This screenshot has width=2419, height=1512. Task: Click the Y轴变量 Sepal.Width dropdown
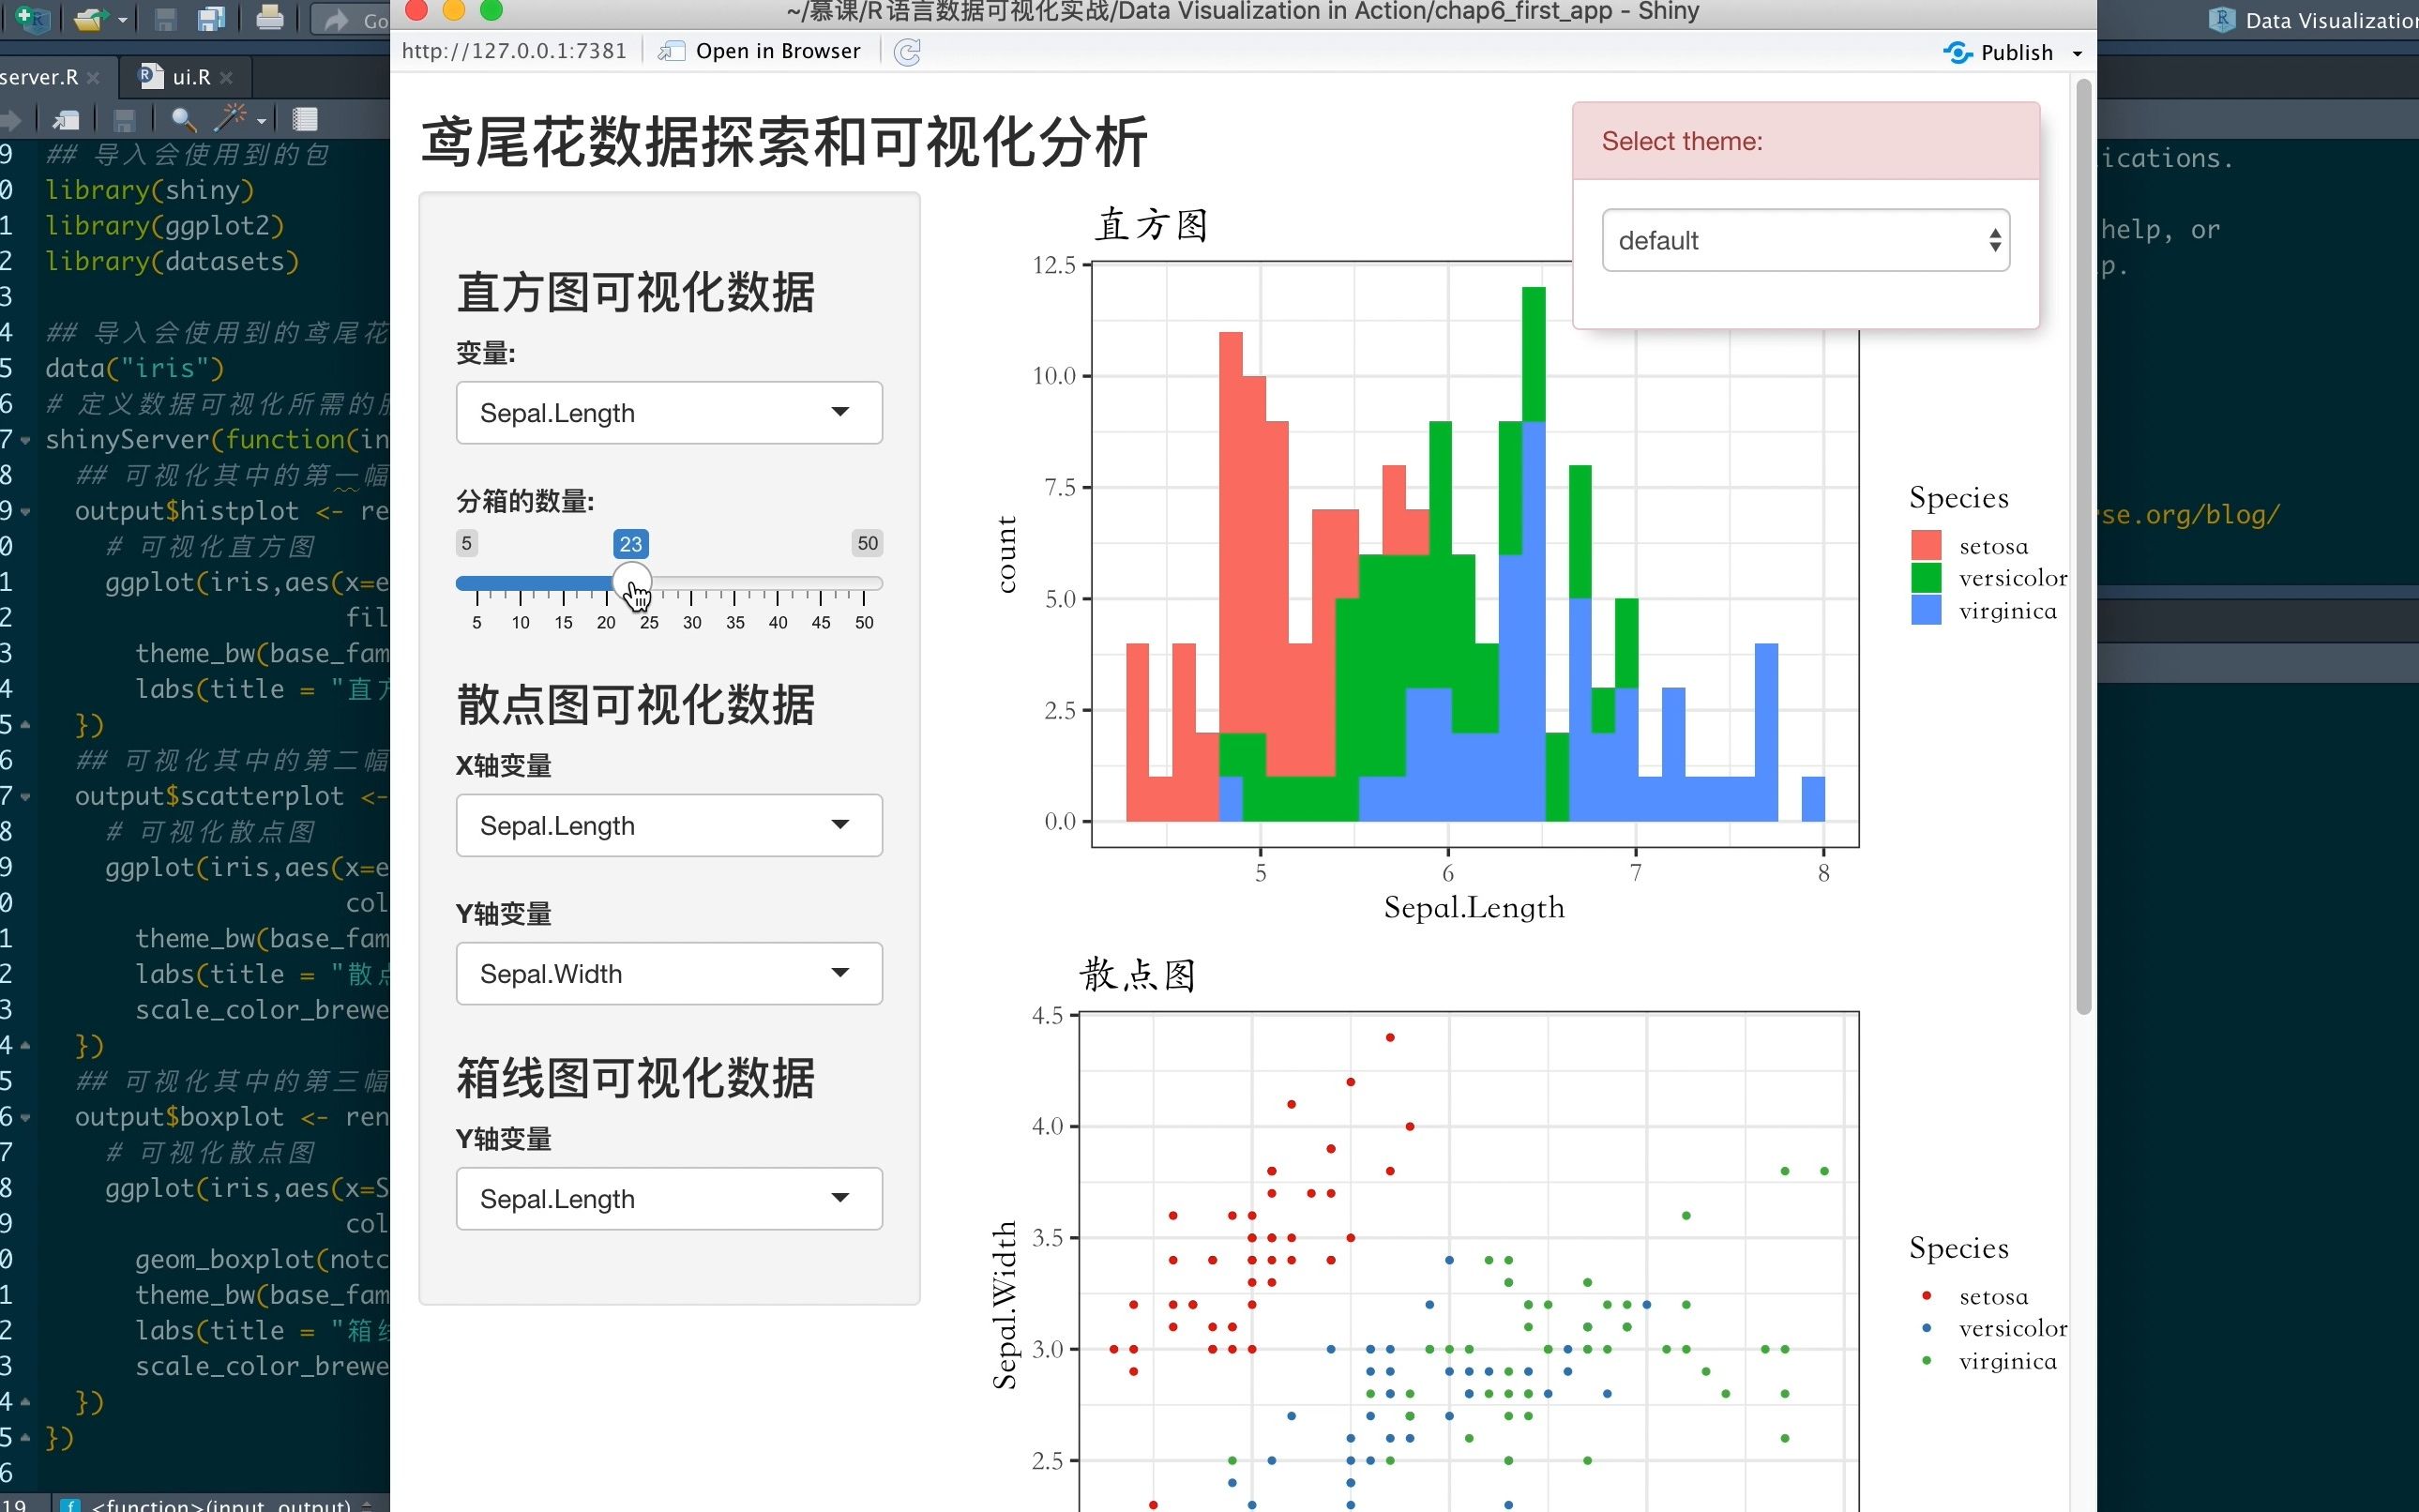click(x=669, y=974)
